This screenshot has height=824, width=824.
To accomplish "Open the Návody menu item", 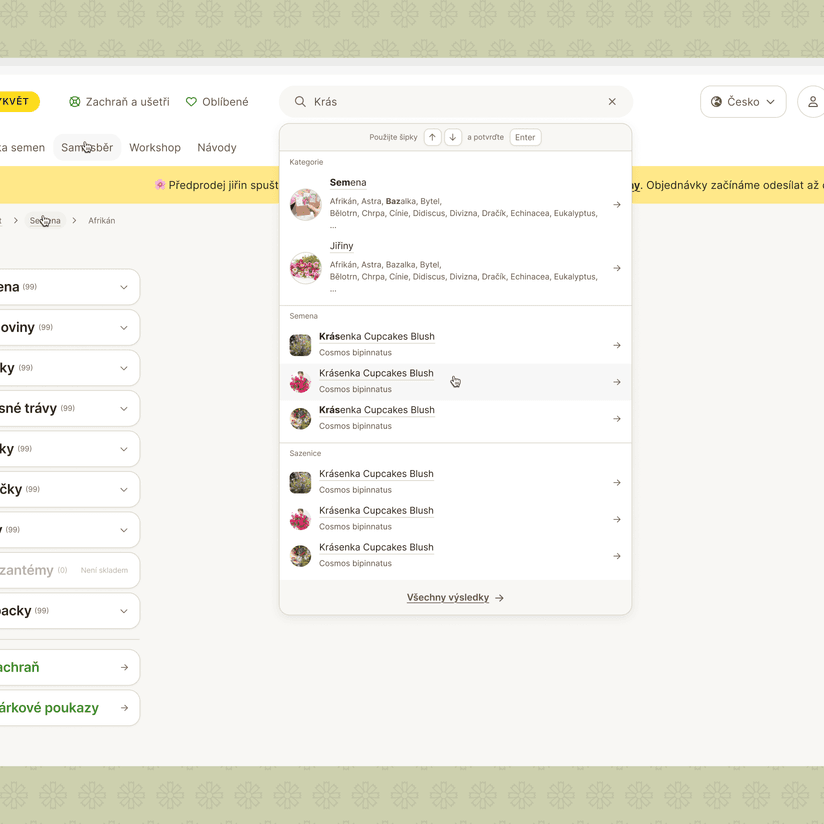I will [217, 148].
